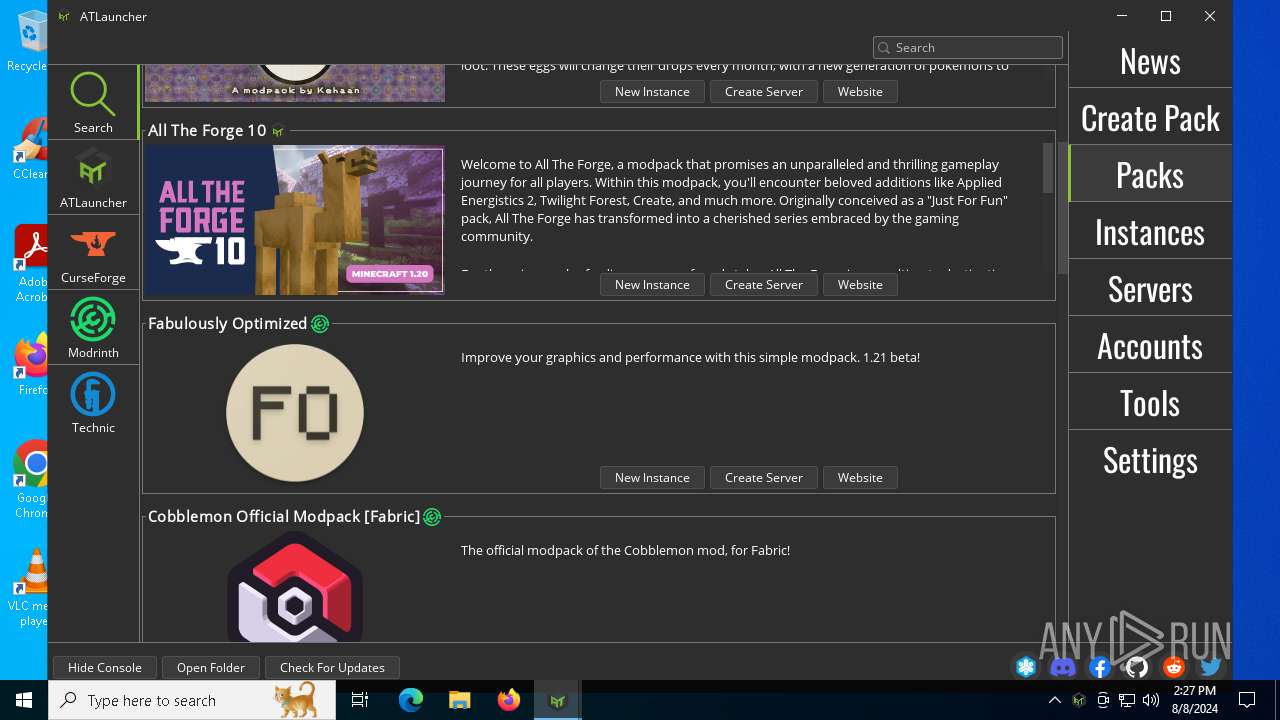Screen dimensions: 1280x720
Task: Click the Modrinth badge beside Cobblemon Official Modpack
Action: coord(432,517)
